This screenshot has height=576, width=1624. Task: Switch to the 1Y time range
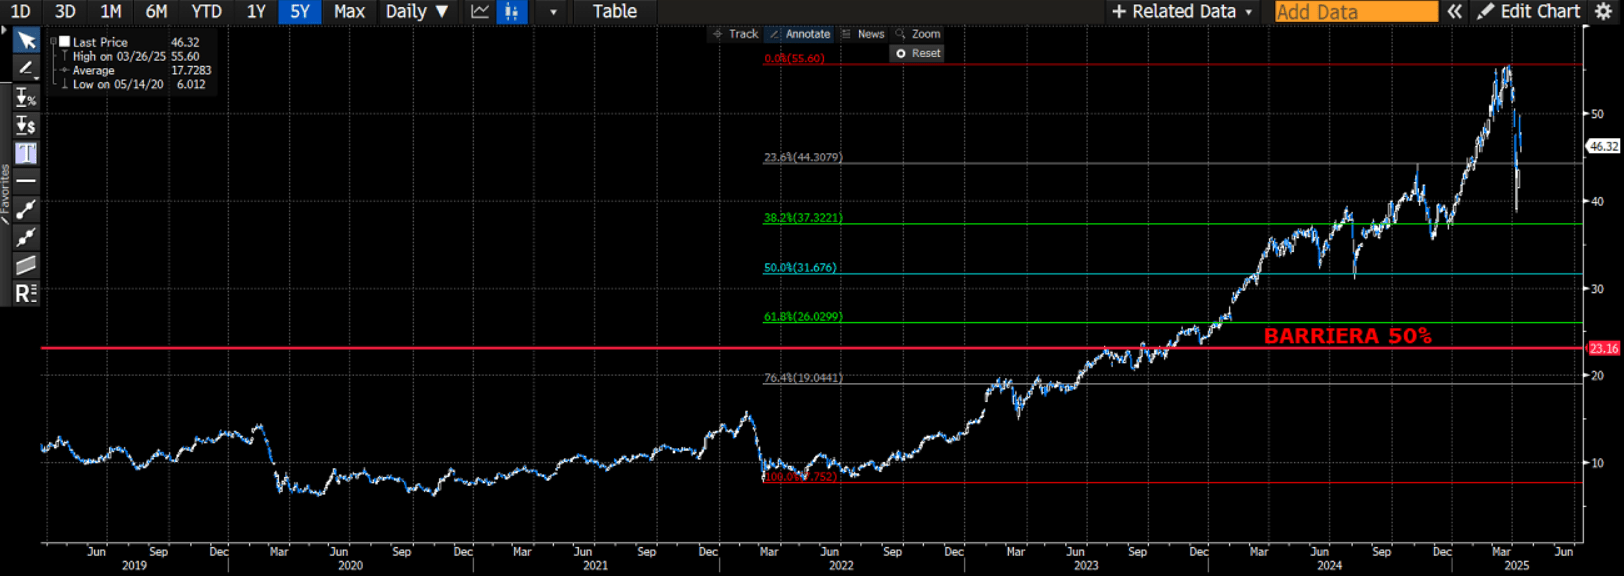(x=256, y=12)
